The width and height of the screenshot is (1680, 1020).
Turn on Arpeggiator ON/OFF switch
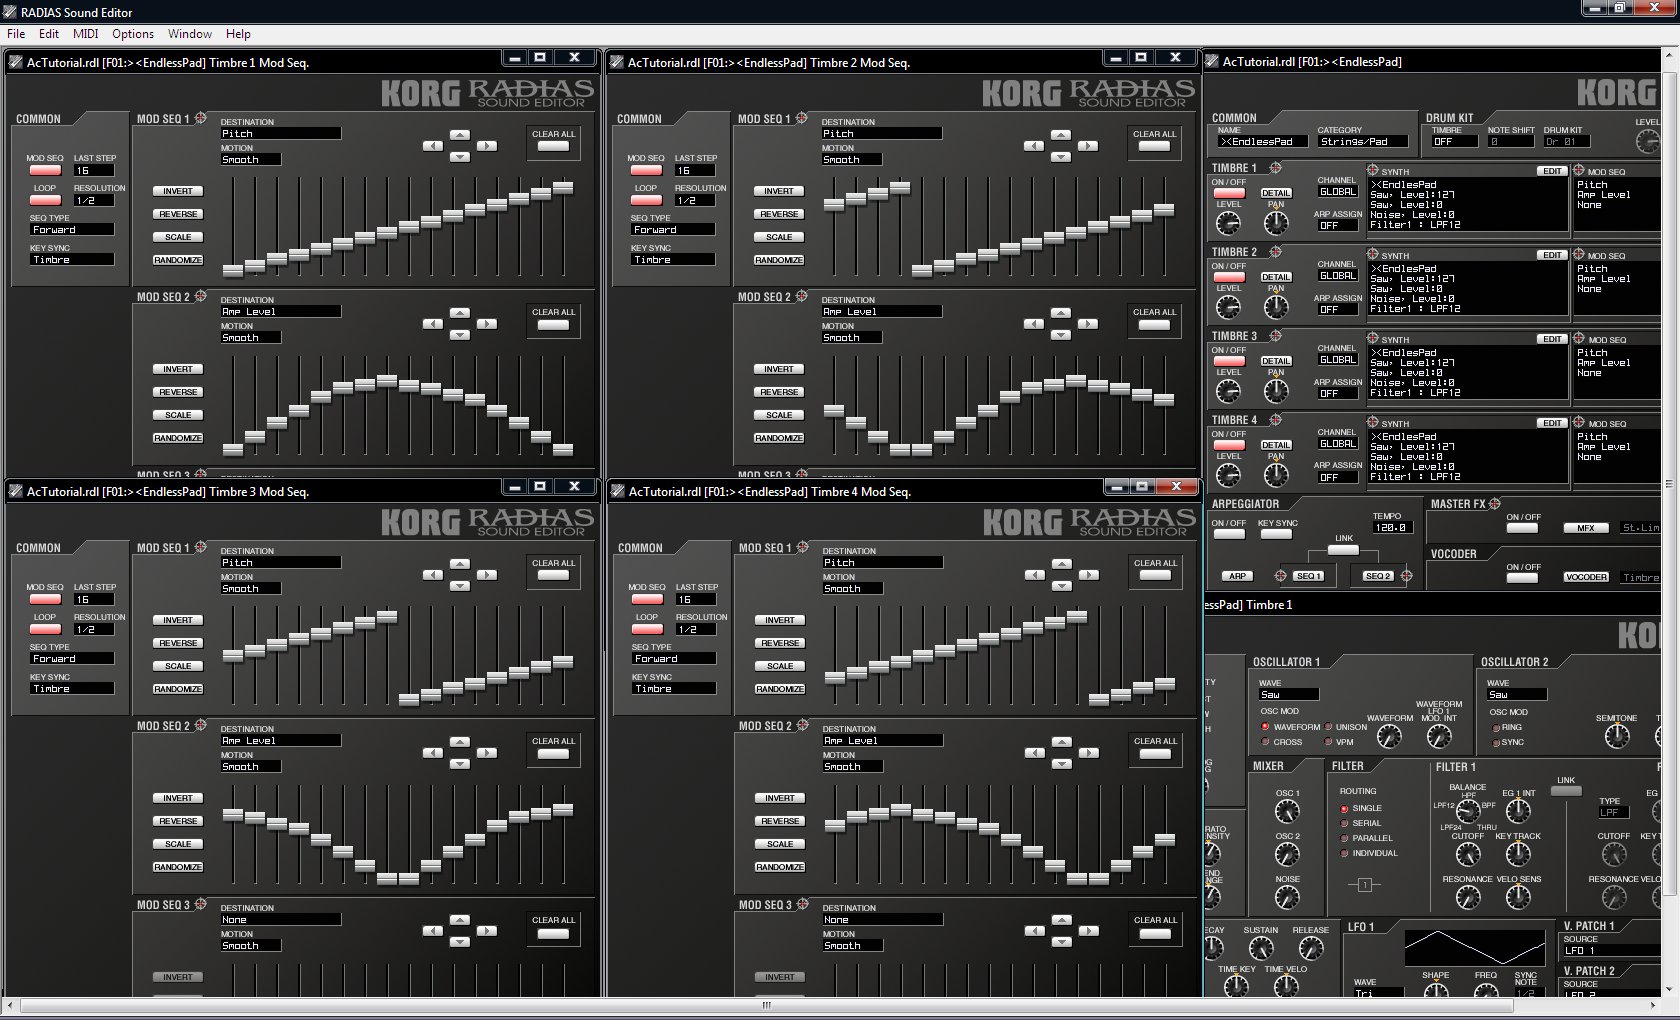1228,535
